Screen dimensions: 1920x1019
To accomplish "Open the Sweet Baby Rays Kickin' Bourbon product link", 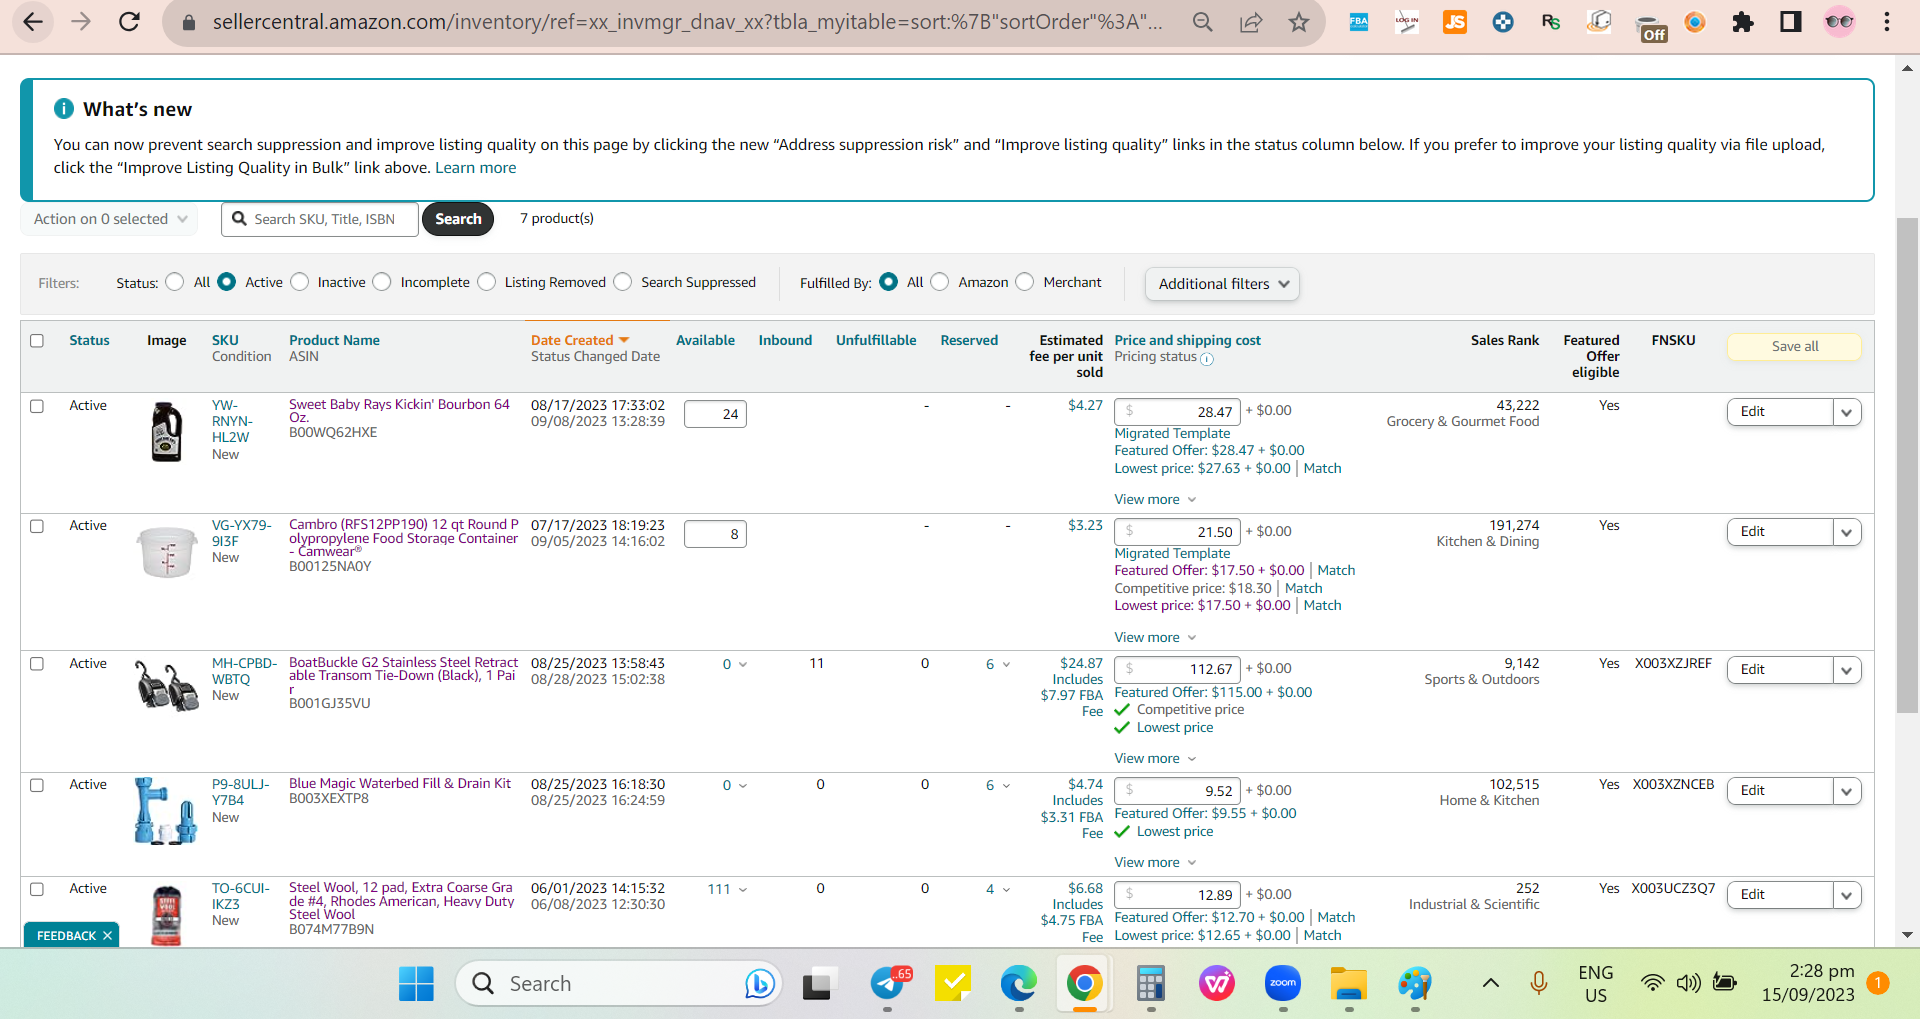I will tap(399, 410).
